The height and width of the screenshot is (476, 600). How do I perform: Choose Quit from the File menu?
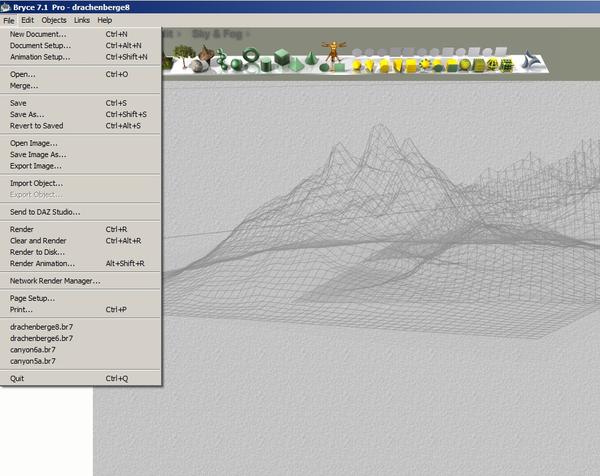pos(81,378)
